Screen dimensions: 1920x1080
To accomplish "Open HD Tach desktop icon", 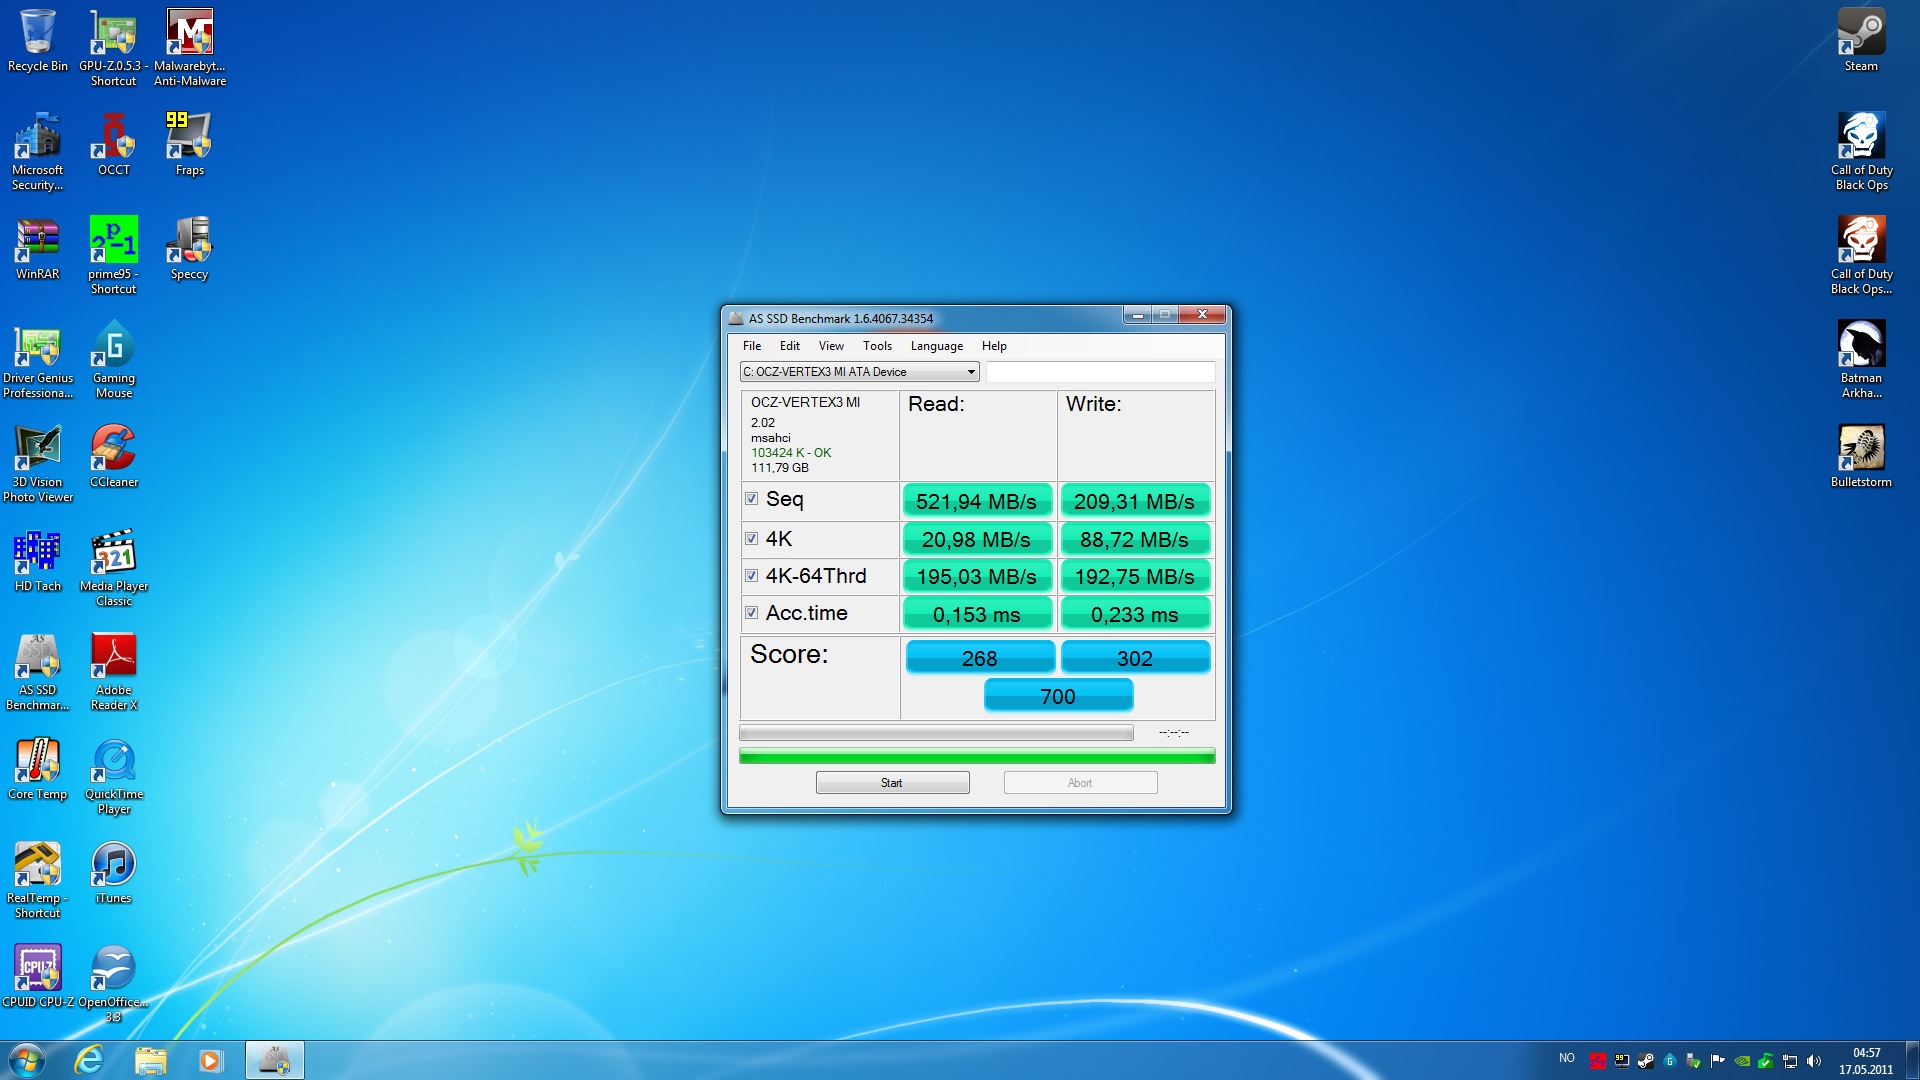I will 38,560.
